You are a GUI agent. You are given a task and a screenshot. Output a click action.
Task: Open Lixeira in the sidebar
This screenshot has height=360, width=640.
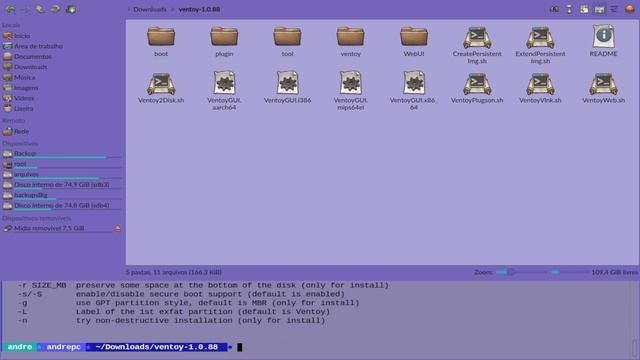coord(24,109)
